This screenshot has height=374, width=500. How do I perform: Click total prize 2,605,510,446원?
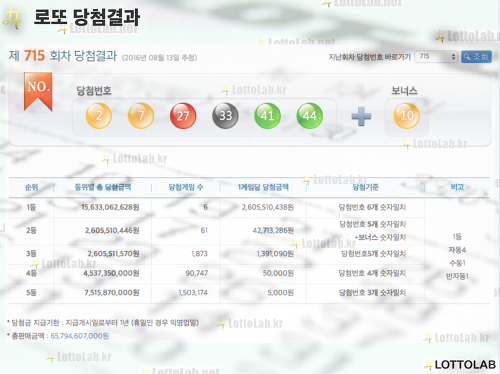tap(112, 230)
